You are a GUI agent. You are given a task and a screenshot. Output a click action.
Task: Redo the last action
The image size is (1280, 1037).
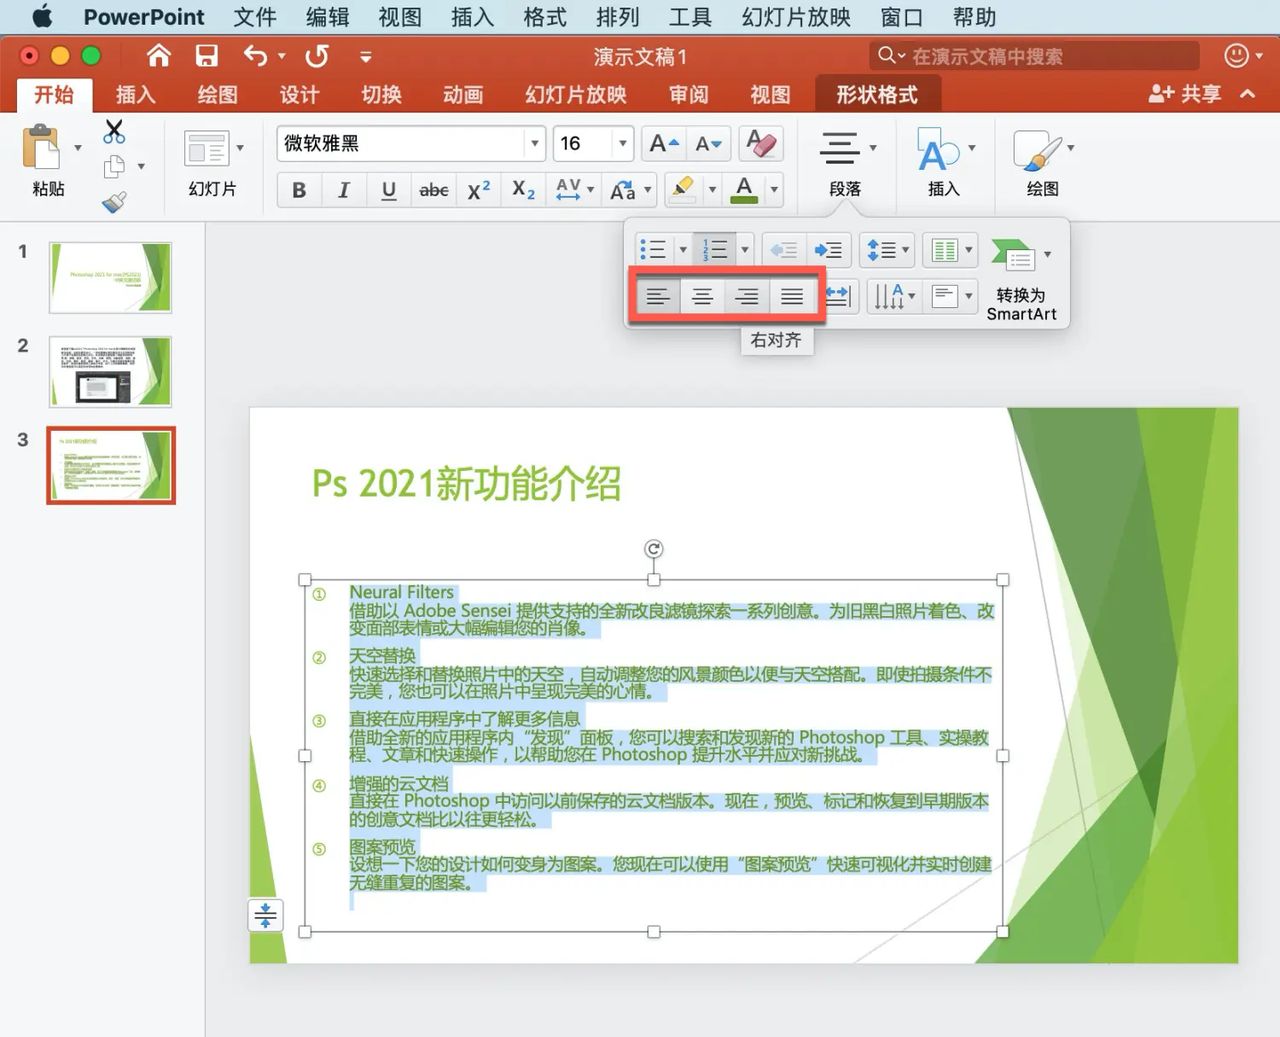(317, 56)
